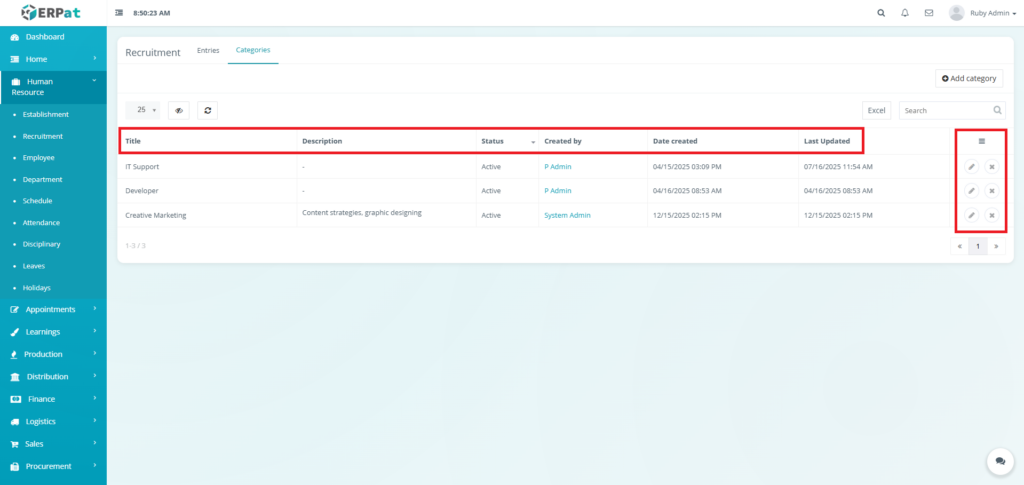Edit the IT Support category
The image size is (1024, 485).
(x=971, y=166)
